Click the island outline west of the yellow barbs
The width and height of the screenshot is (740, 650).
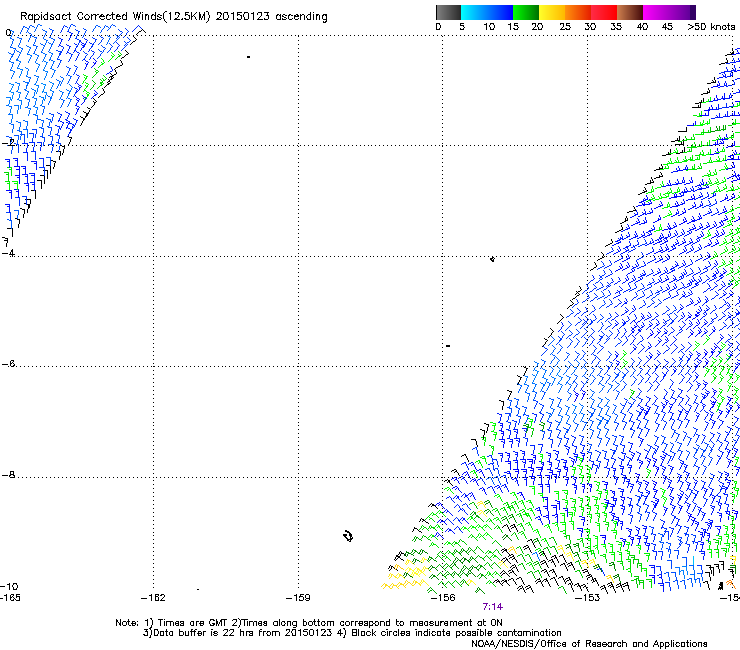348,536
